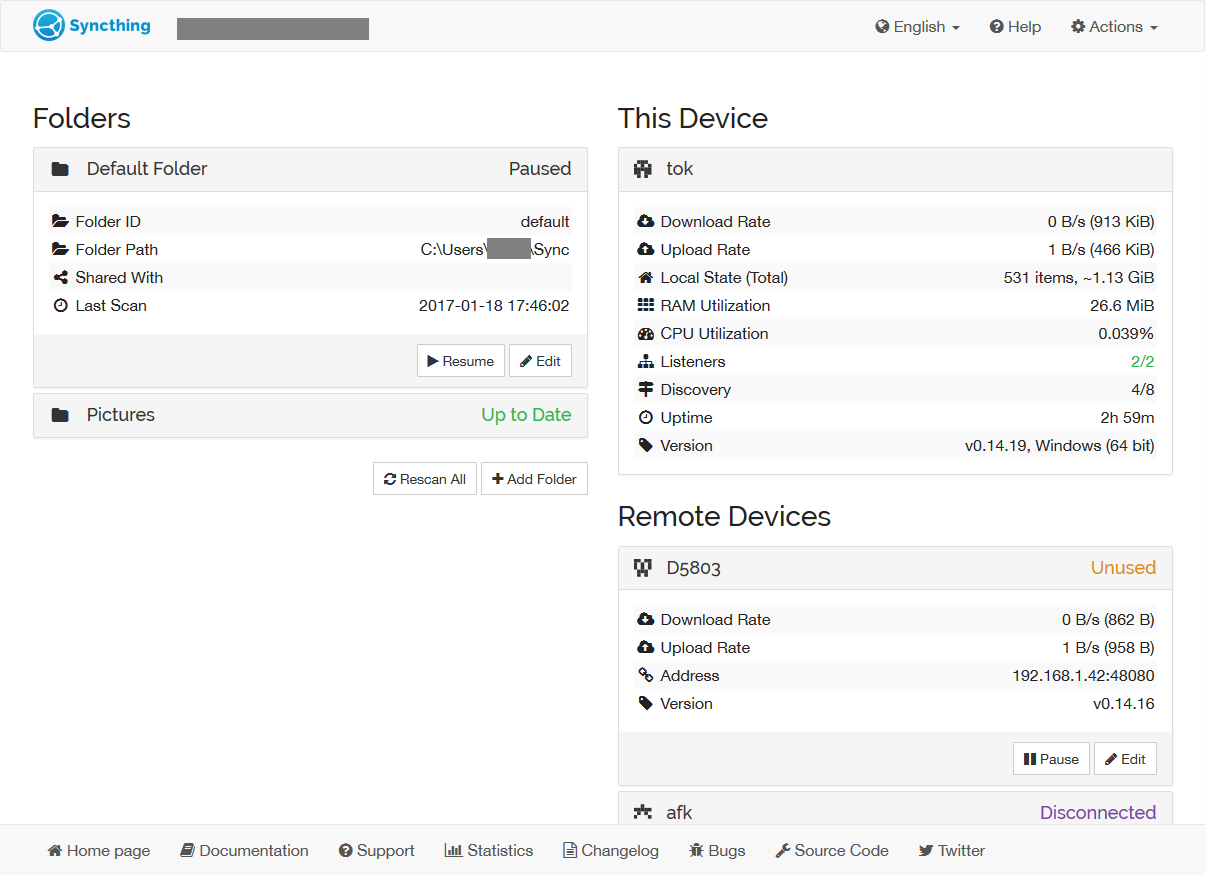Click the Paused status of Default Folder
This screenshot has height=875, width=1206.
coord(540,169)
